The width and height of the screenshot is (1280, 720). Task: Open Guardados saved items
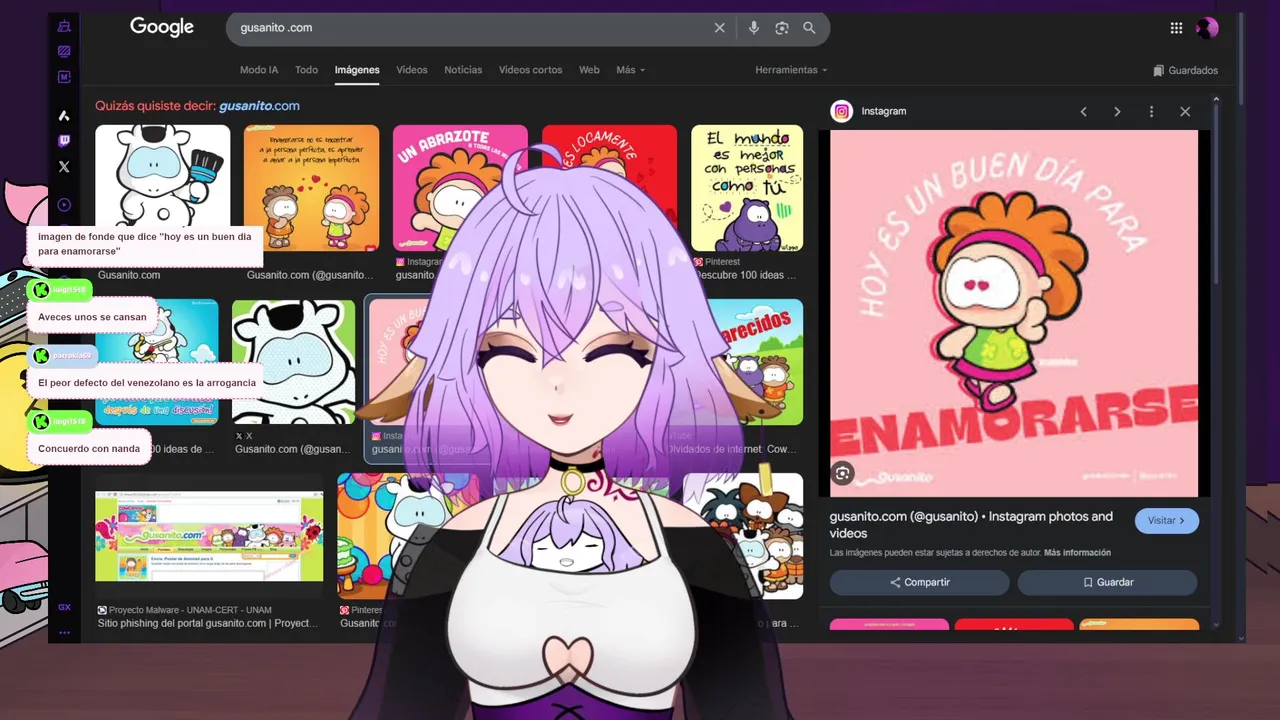(1185, 70)
